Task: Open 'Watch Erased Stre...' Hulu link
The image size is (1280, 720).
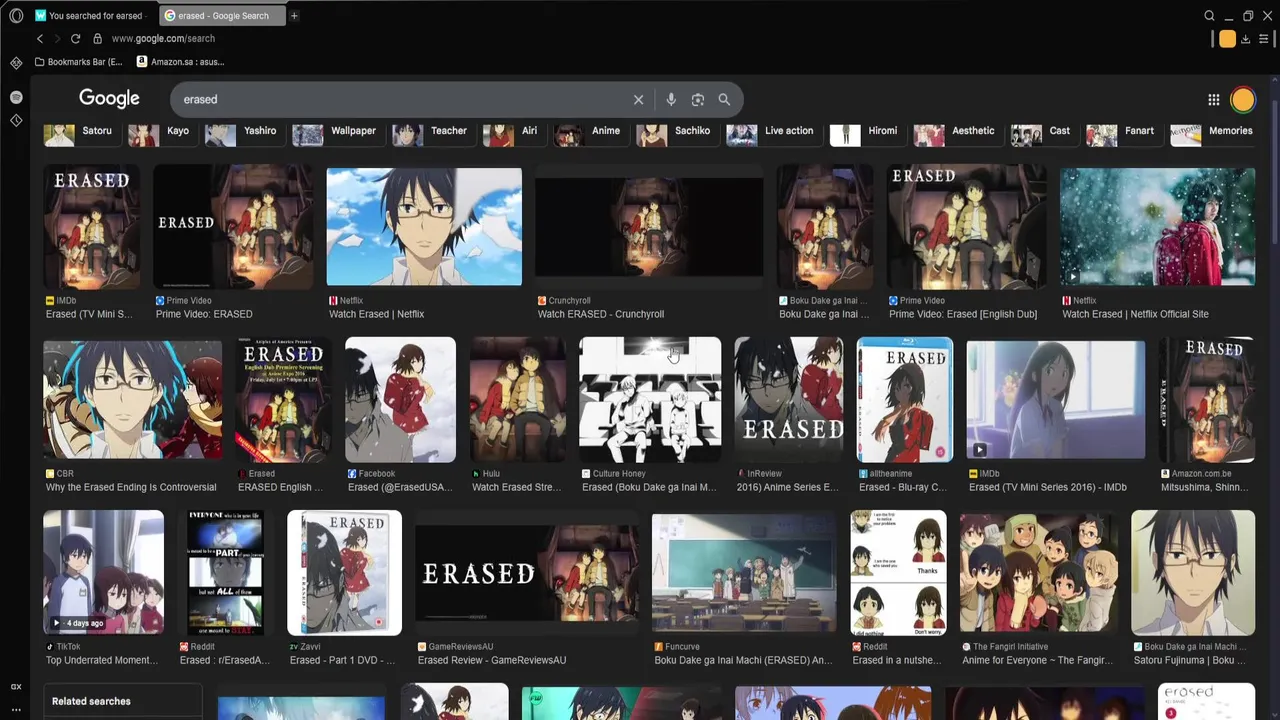Action: [516, 487]
